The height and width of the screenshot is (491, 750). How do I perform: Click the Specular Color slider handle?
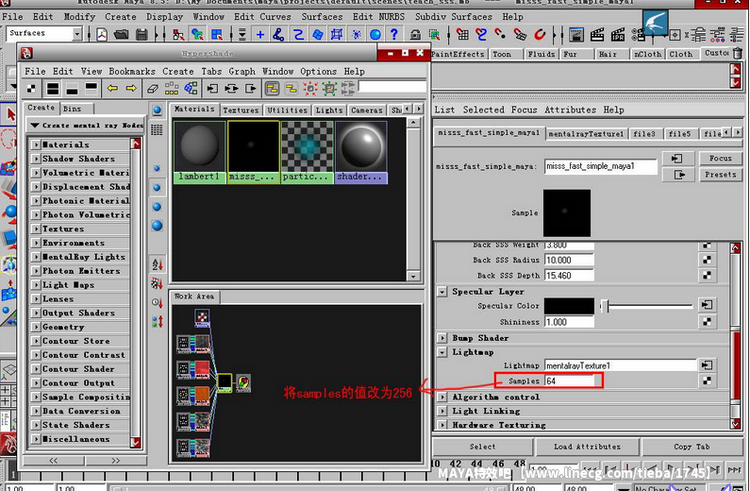pyautogui.click(x=605, y=306)
